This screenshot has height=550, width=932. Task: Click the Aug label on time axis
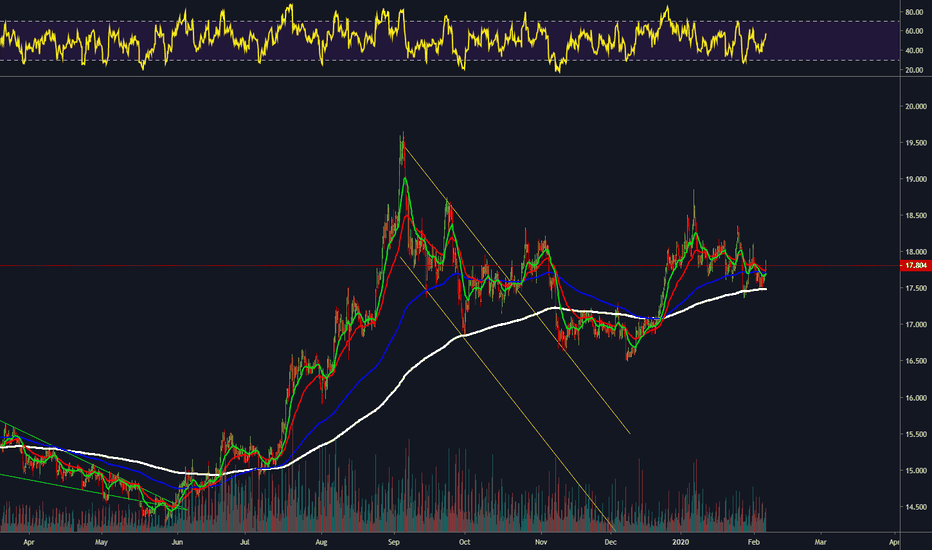pos(321,542)
